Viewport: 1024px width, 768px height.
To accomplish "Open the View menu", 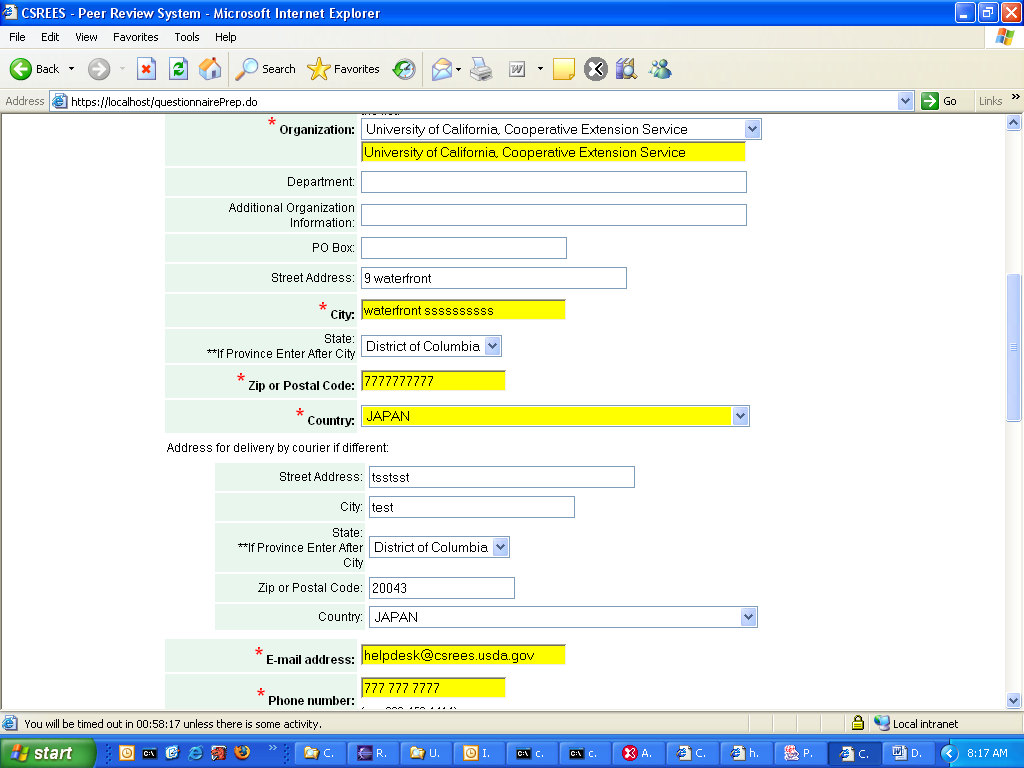I will click(86, 37).
